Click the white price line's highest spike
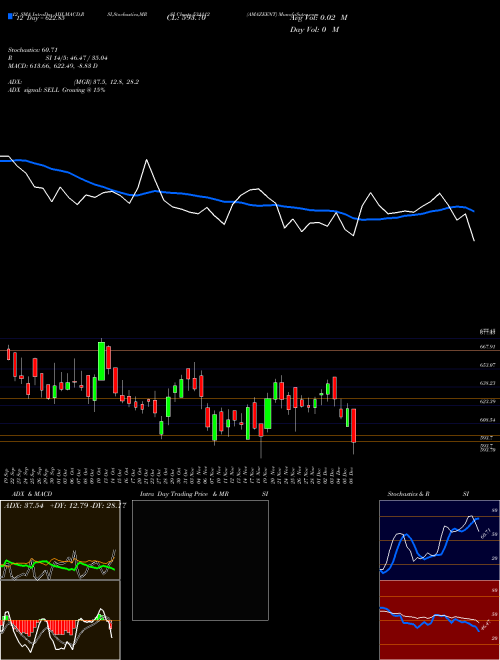The width and height of the screenshot is (500, 660). tap(146, 160)
